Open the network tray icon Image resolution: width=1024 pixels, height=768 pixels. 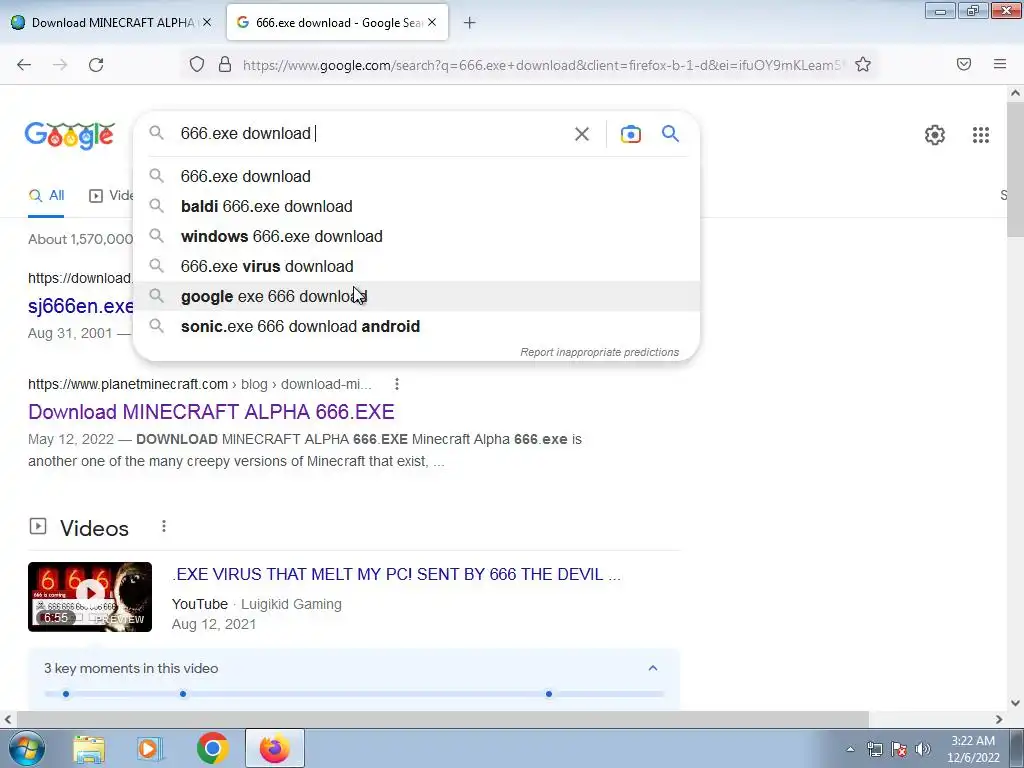(874, 749)
